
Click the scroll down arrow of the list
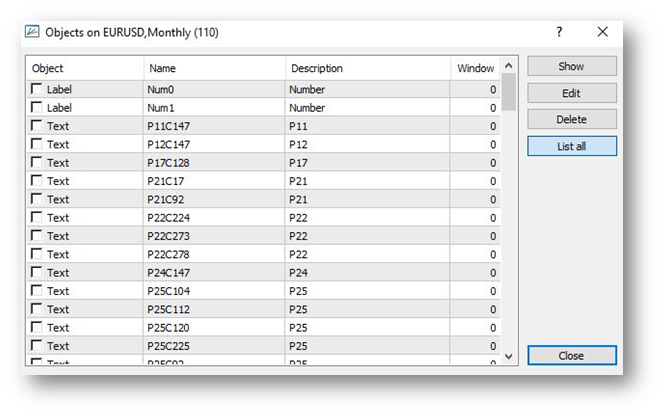point(509,356)
